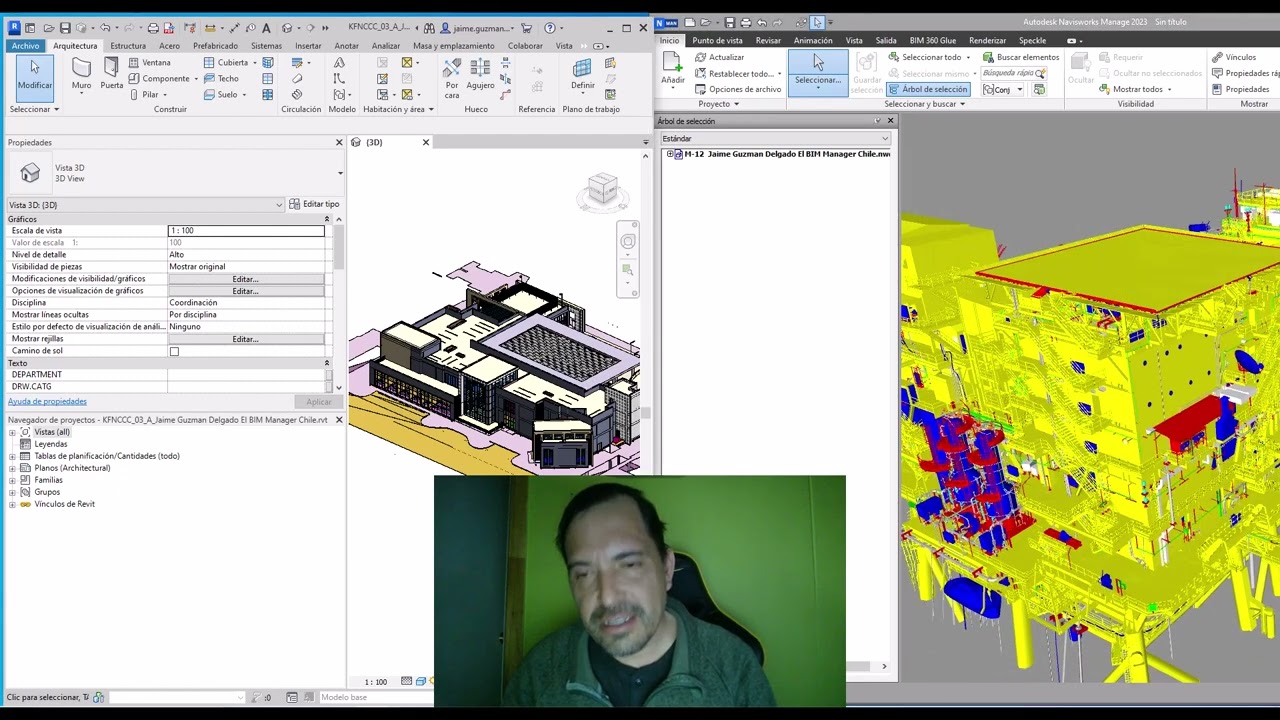Click the Por cara opening tool

click(452, 78)
